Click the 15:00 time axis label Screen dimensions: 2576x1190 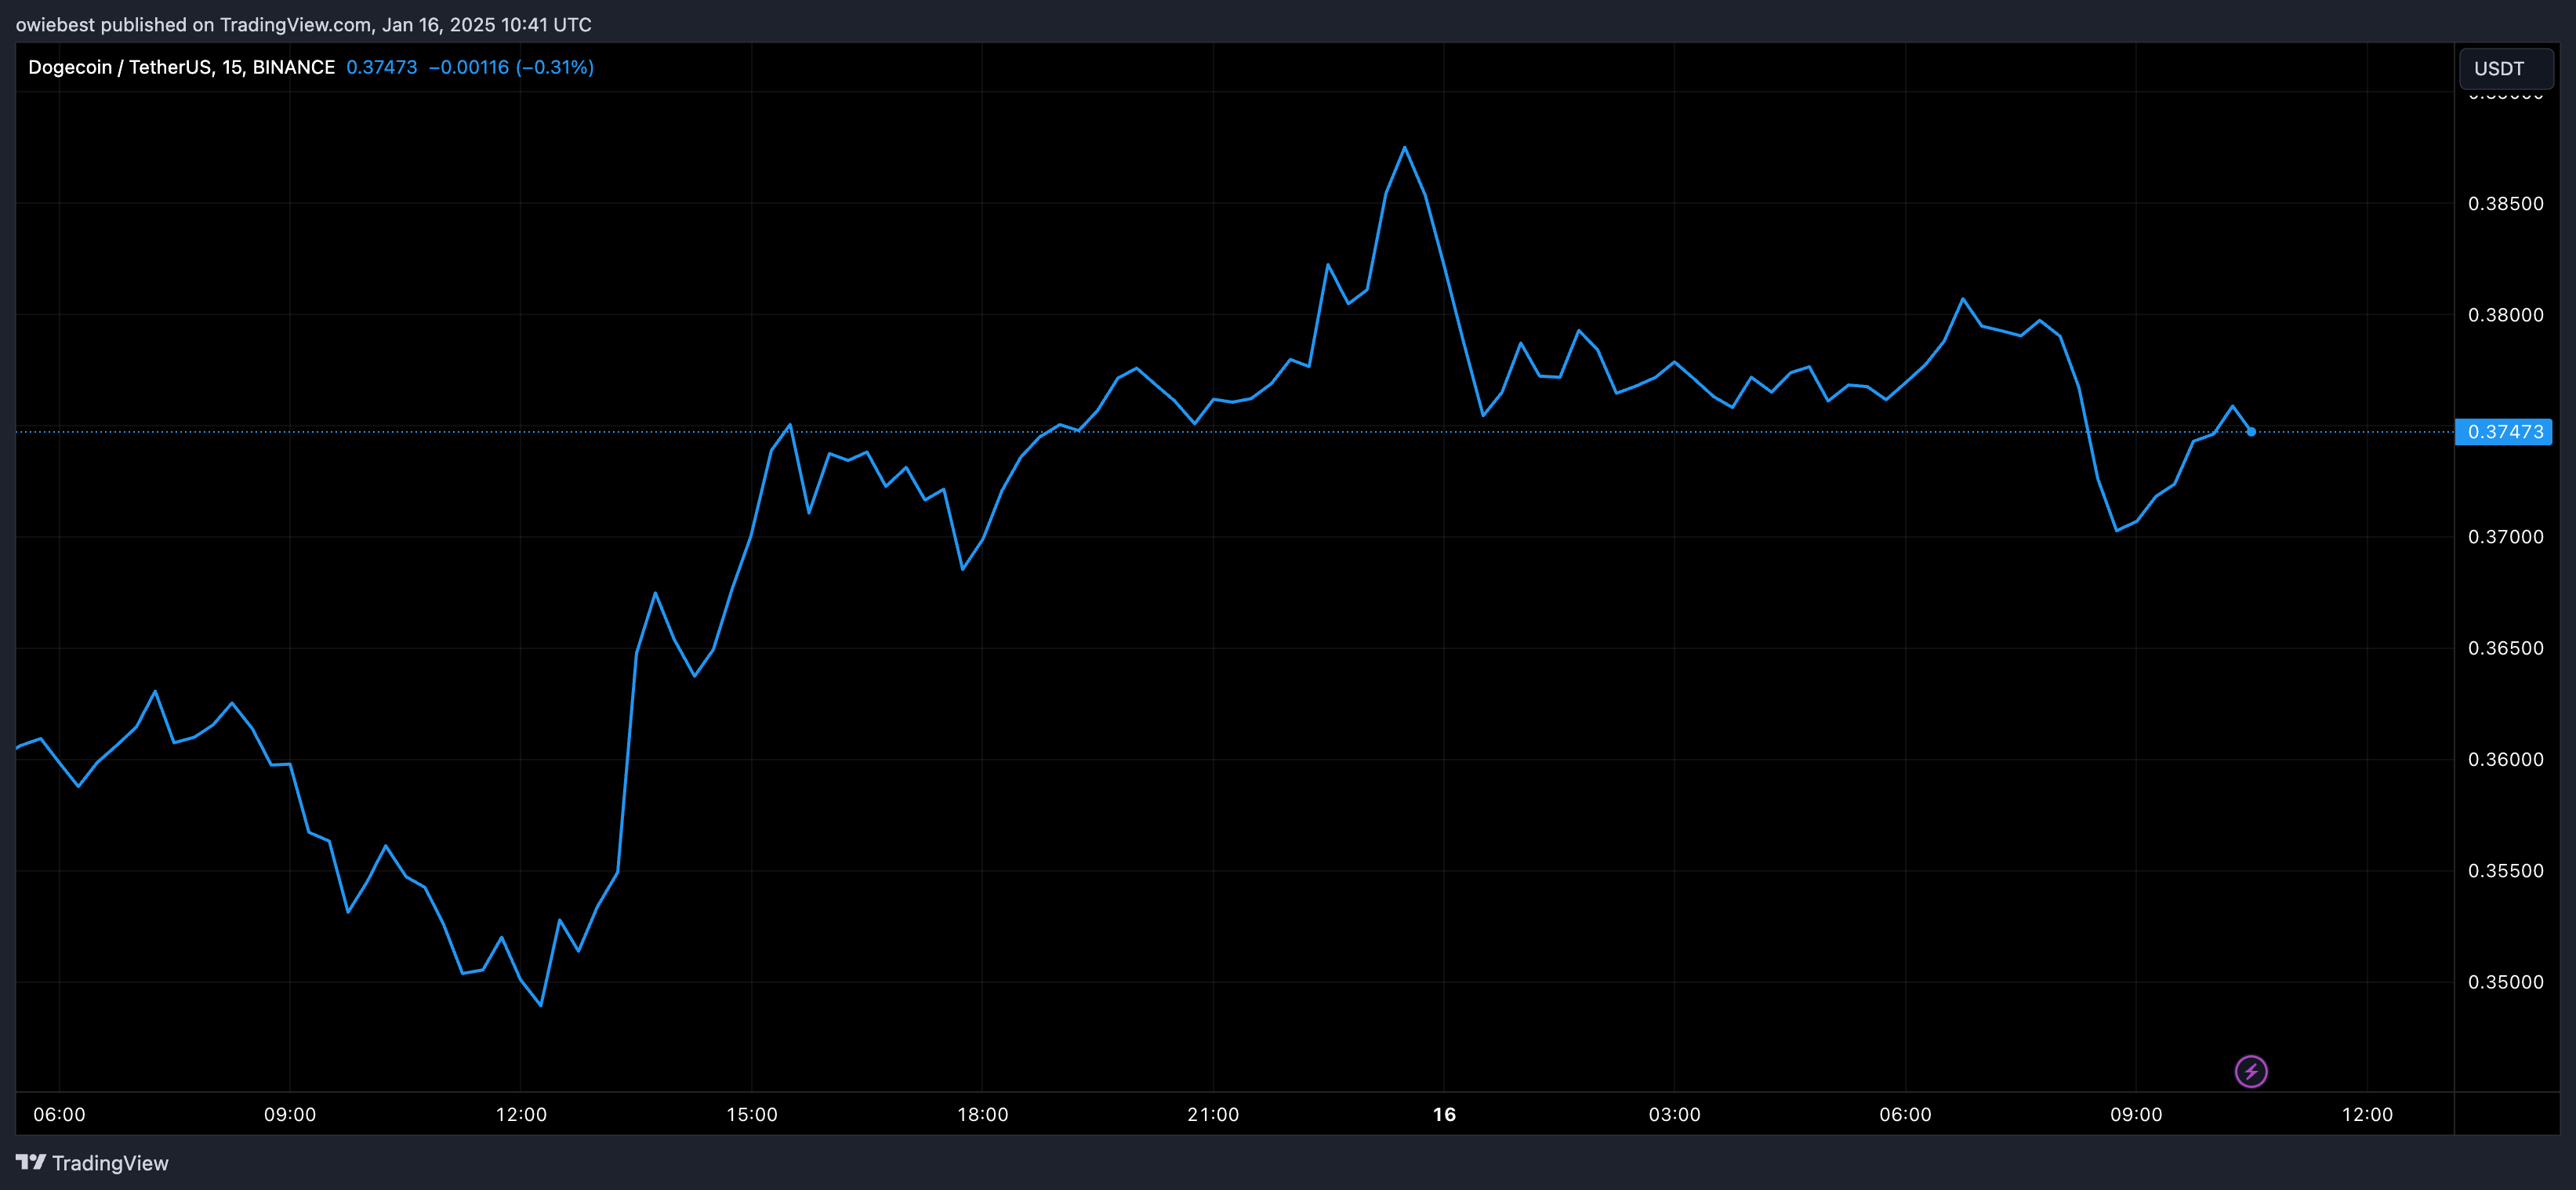click(x=751, y=1114)
